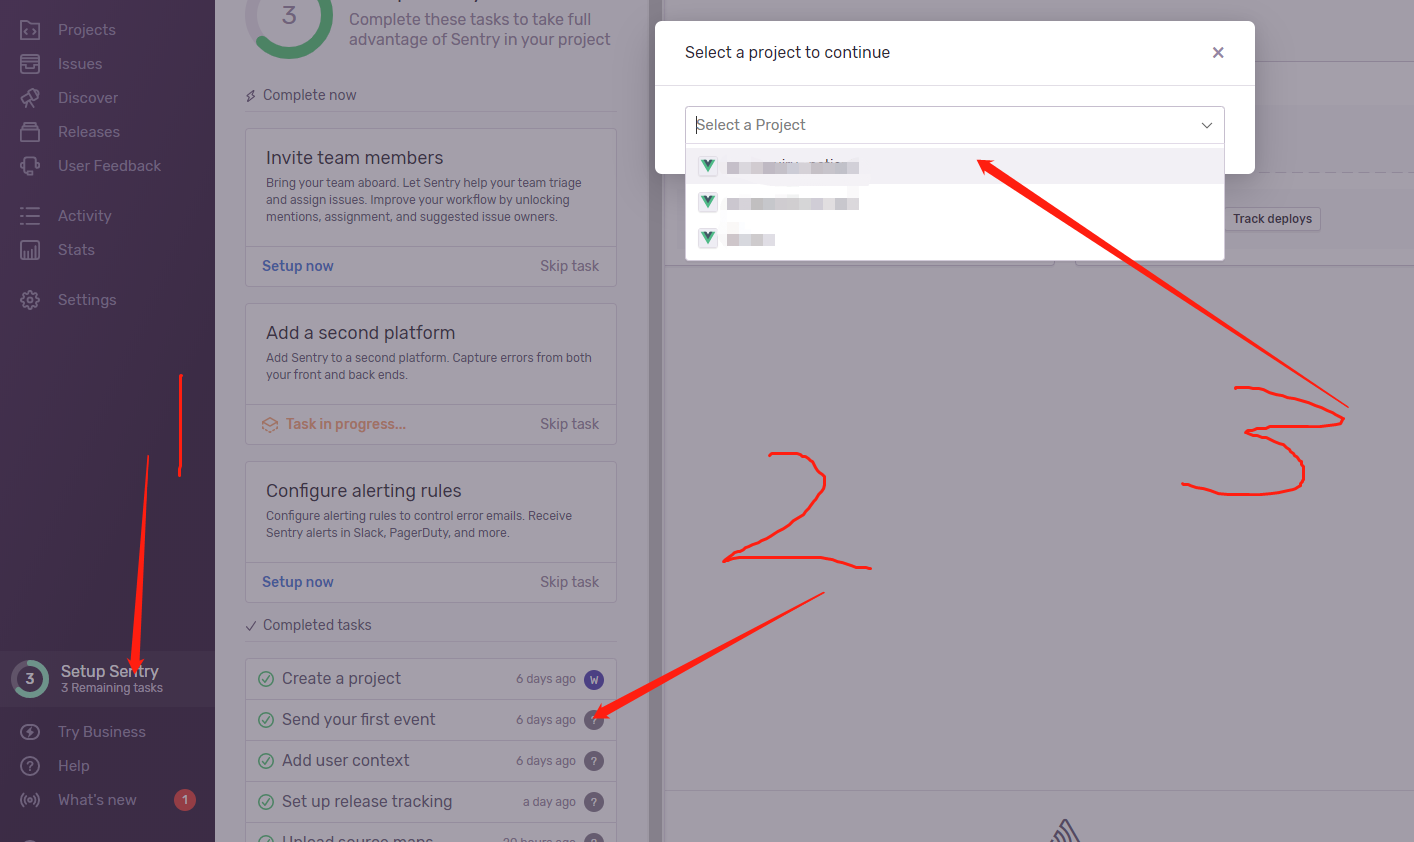The width and height of the screenshot is (1414, 842).
Task: Click the Releases box icon
Action: click(x=30, y=132)
